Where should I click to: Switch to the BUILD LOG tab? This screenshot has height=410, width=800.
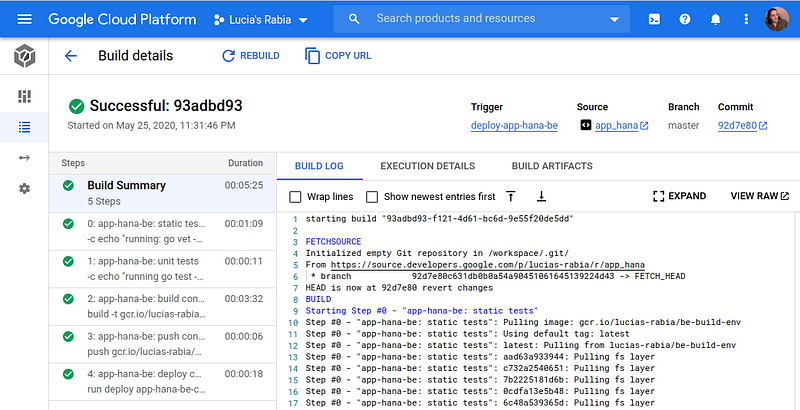tap(319, 166)
